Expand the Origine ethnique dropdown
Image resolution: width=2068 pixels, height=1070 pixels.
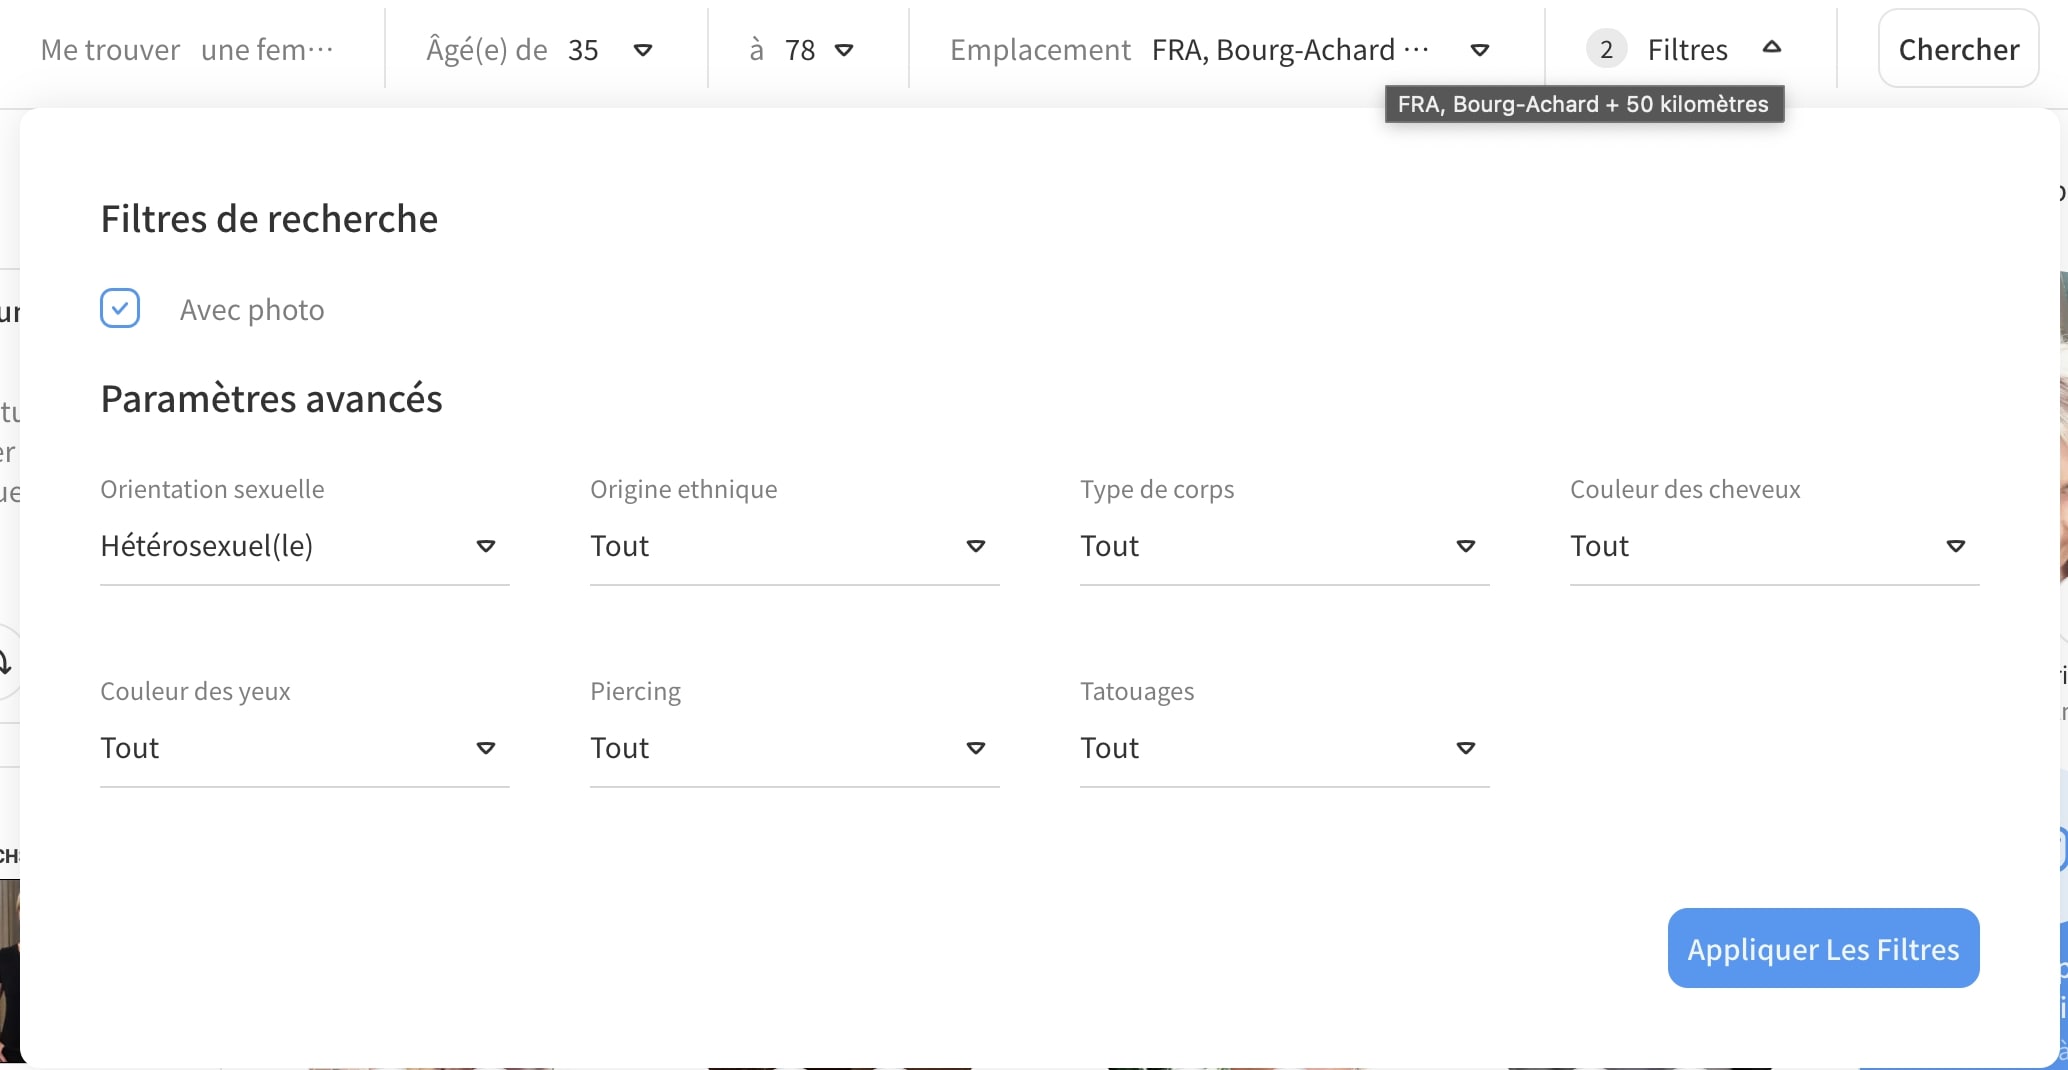tap(794, 546)
